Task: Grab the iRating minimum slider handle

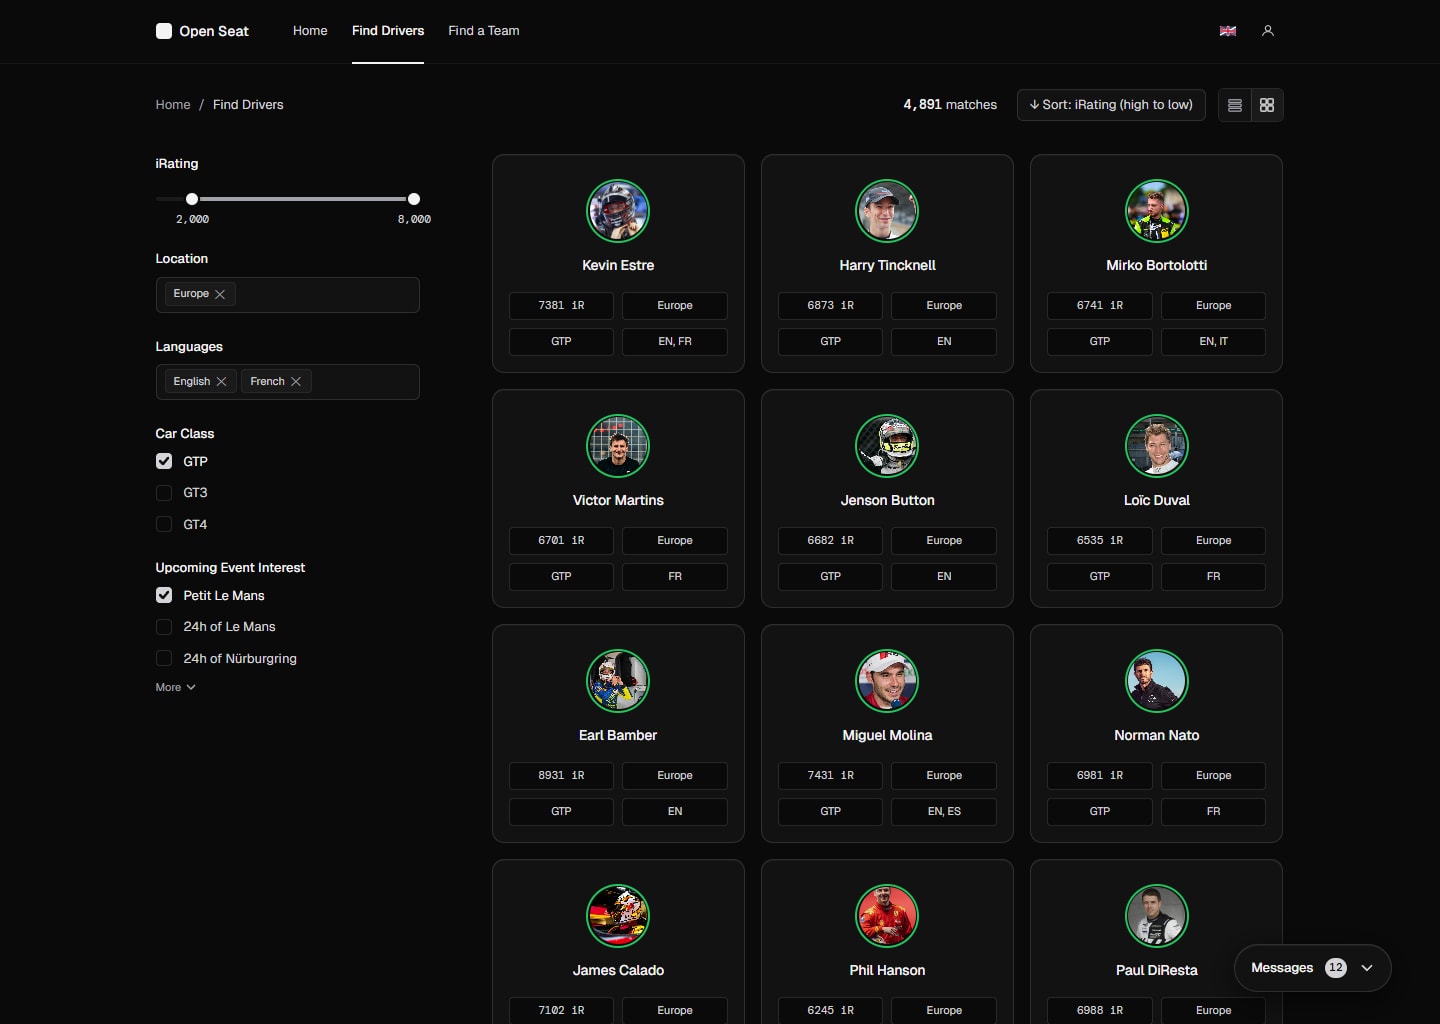Action: tap(192, 199)
